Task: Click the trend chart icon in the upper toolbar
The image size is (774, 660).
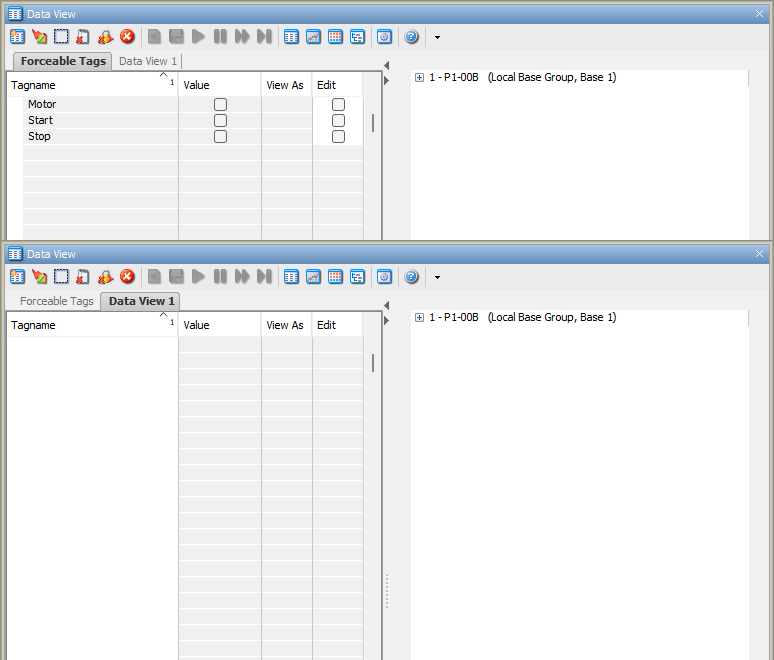Action: (313, 37)
